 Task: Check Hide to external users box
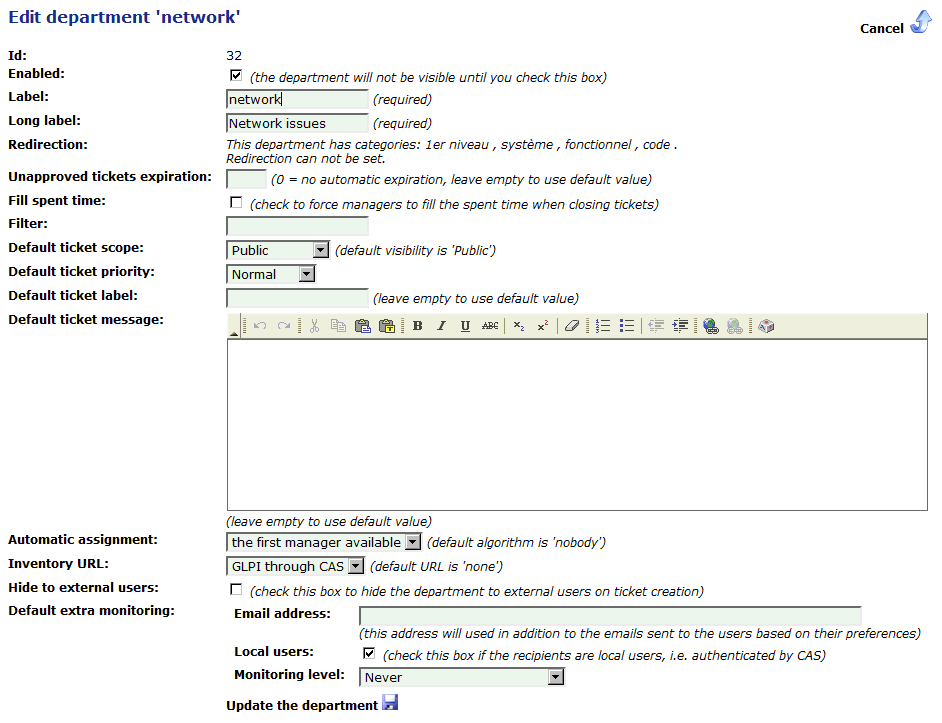click(236, 590)
